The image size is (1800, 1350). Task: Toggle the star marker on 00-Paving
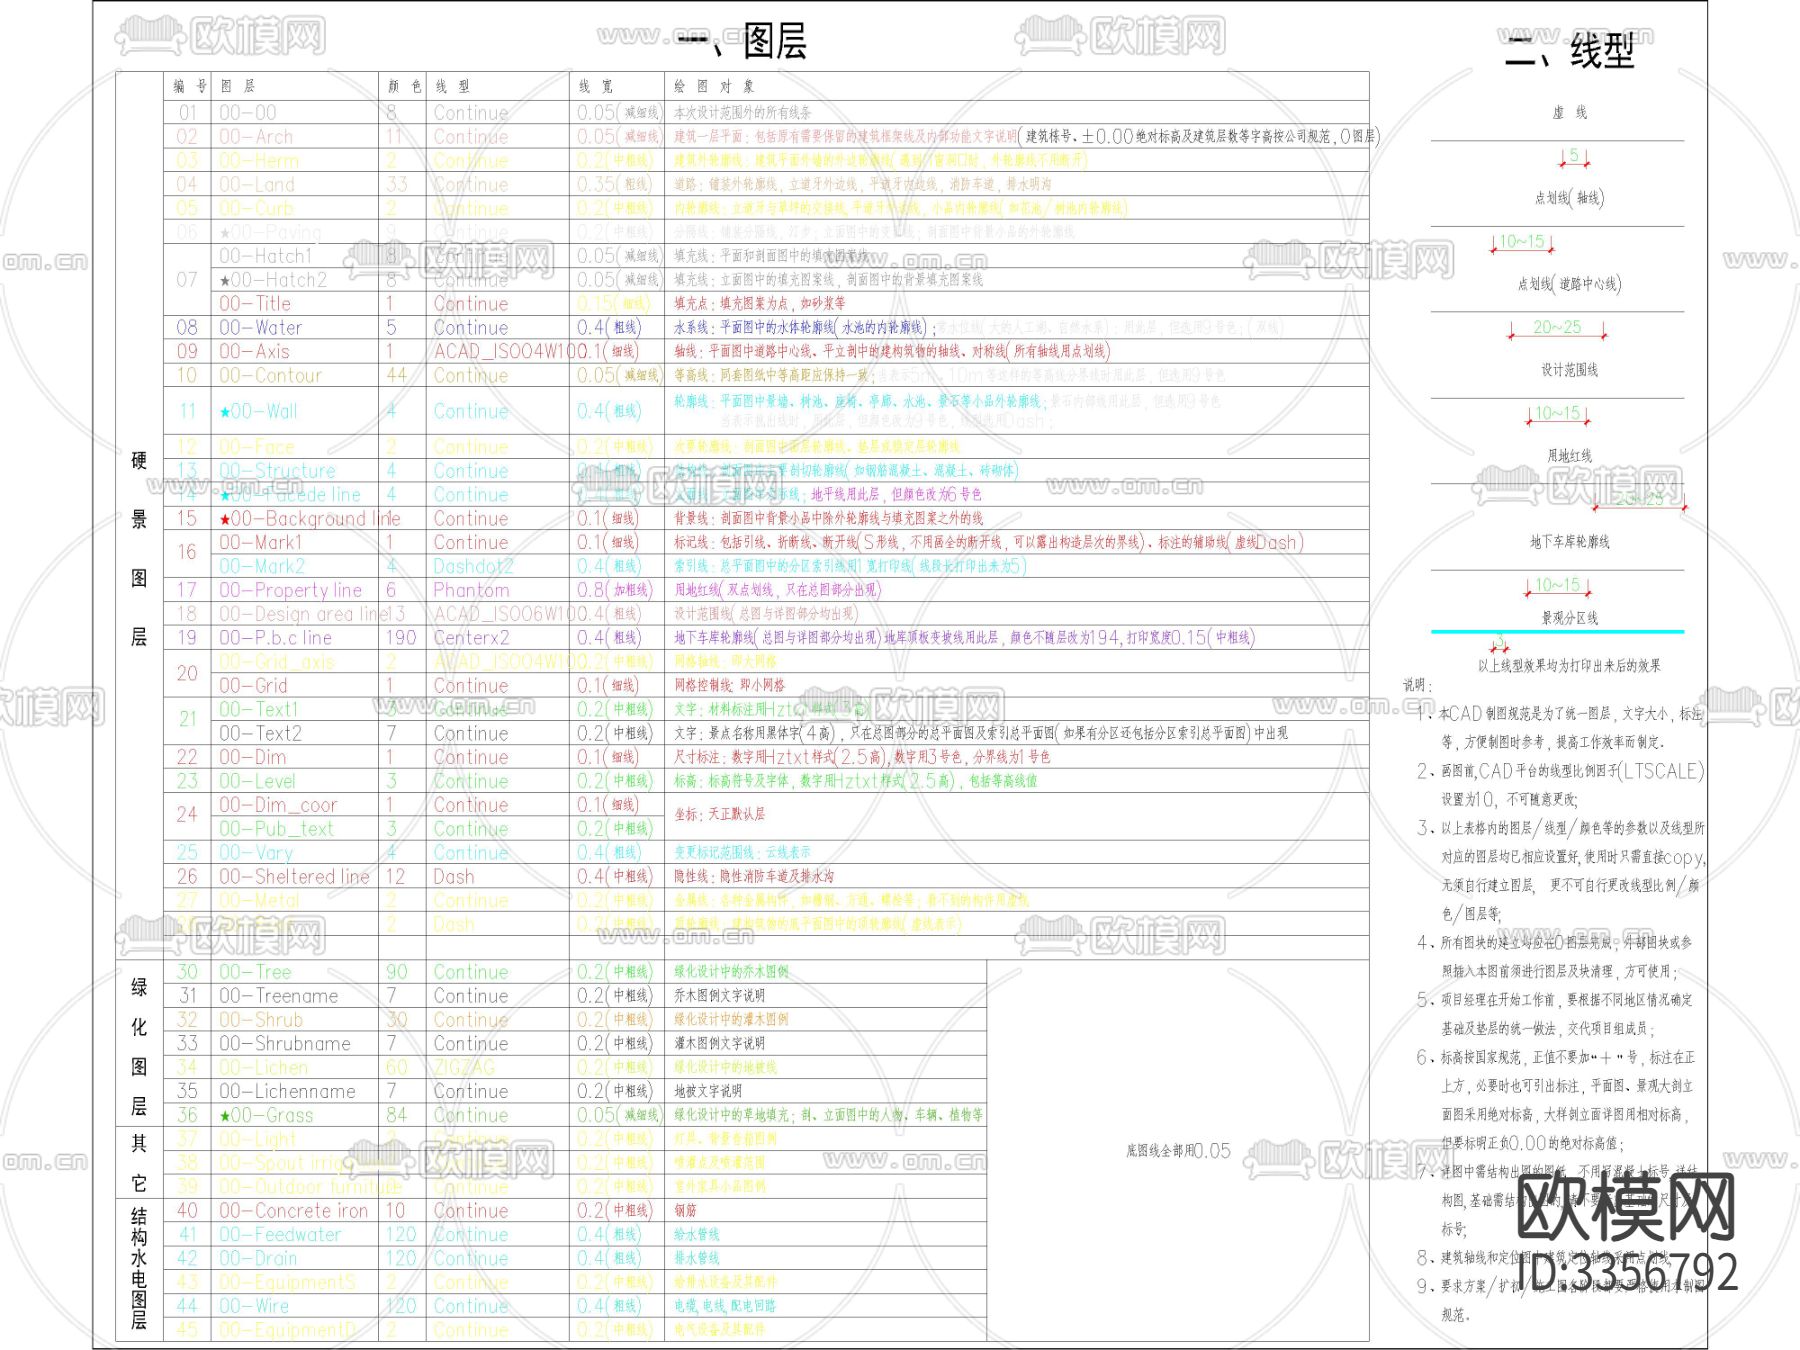point(224,232)
